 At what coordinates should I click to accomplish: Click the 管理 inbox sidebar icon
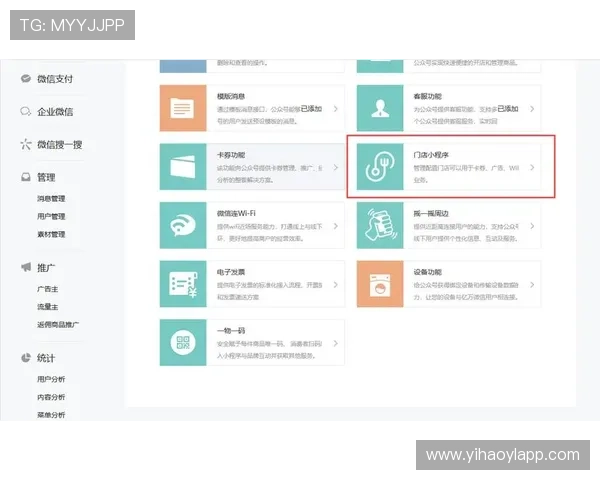click(x=26, y=177)
